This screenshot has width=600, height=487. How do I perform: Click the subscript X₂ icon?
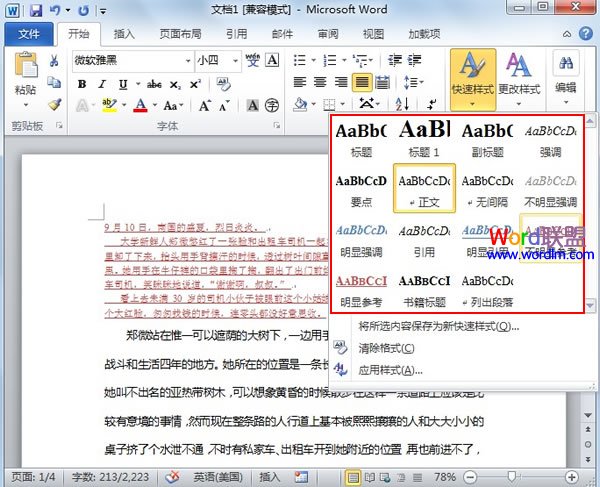[x=175, y=84]
